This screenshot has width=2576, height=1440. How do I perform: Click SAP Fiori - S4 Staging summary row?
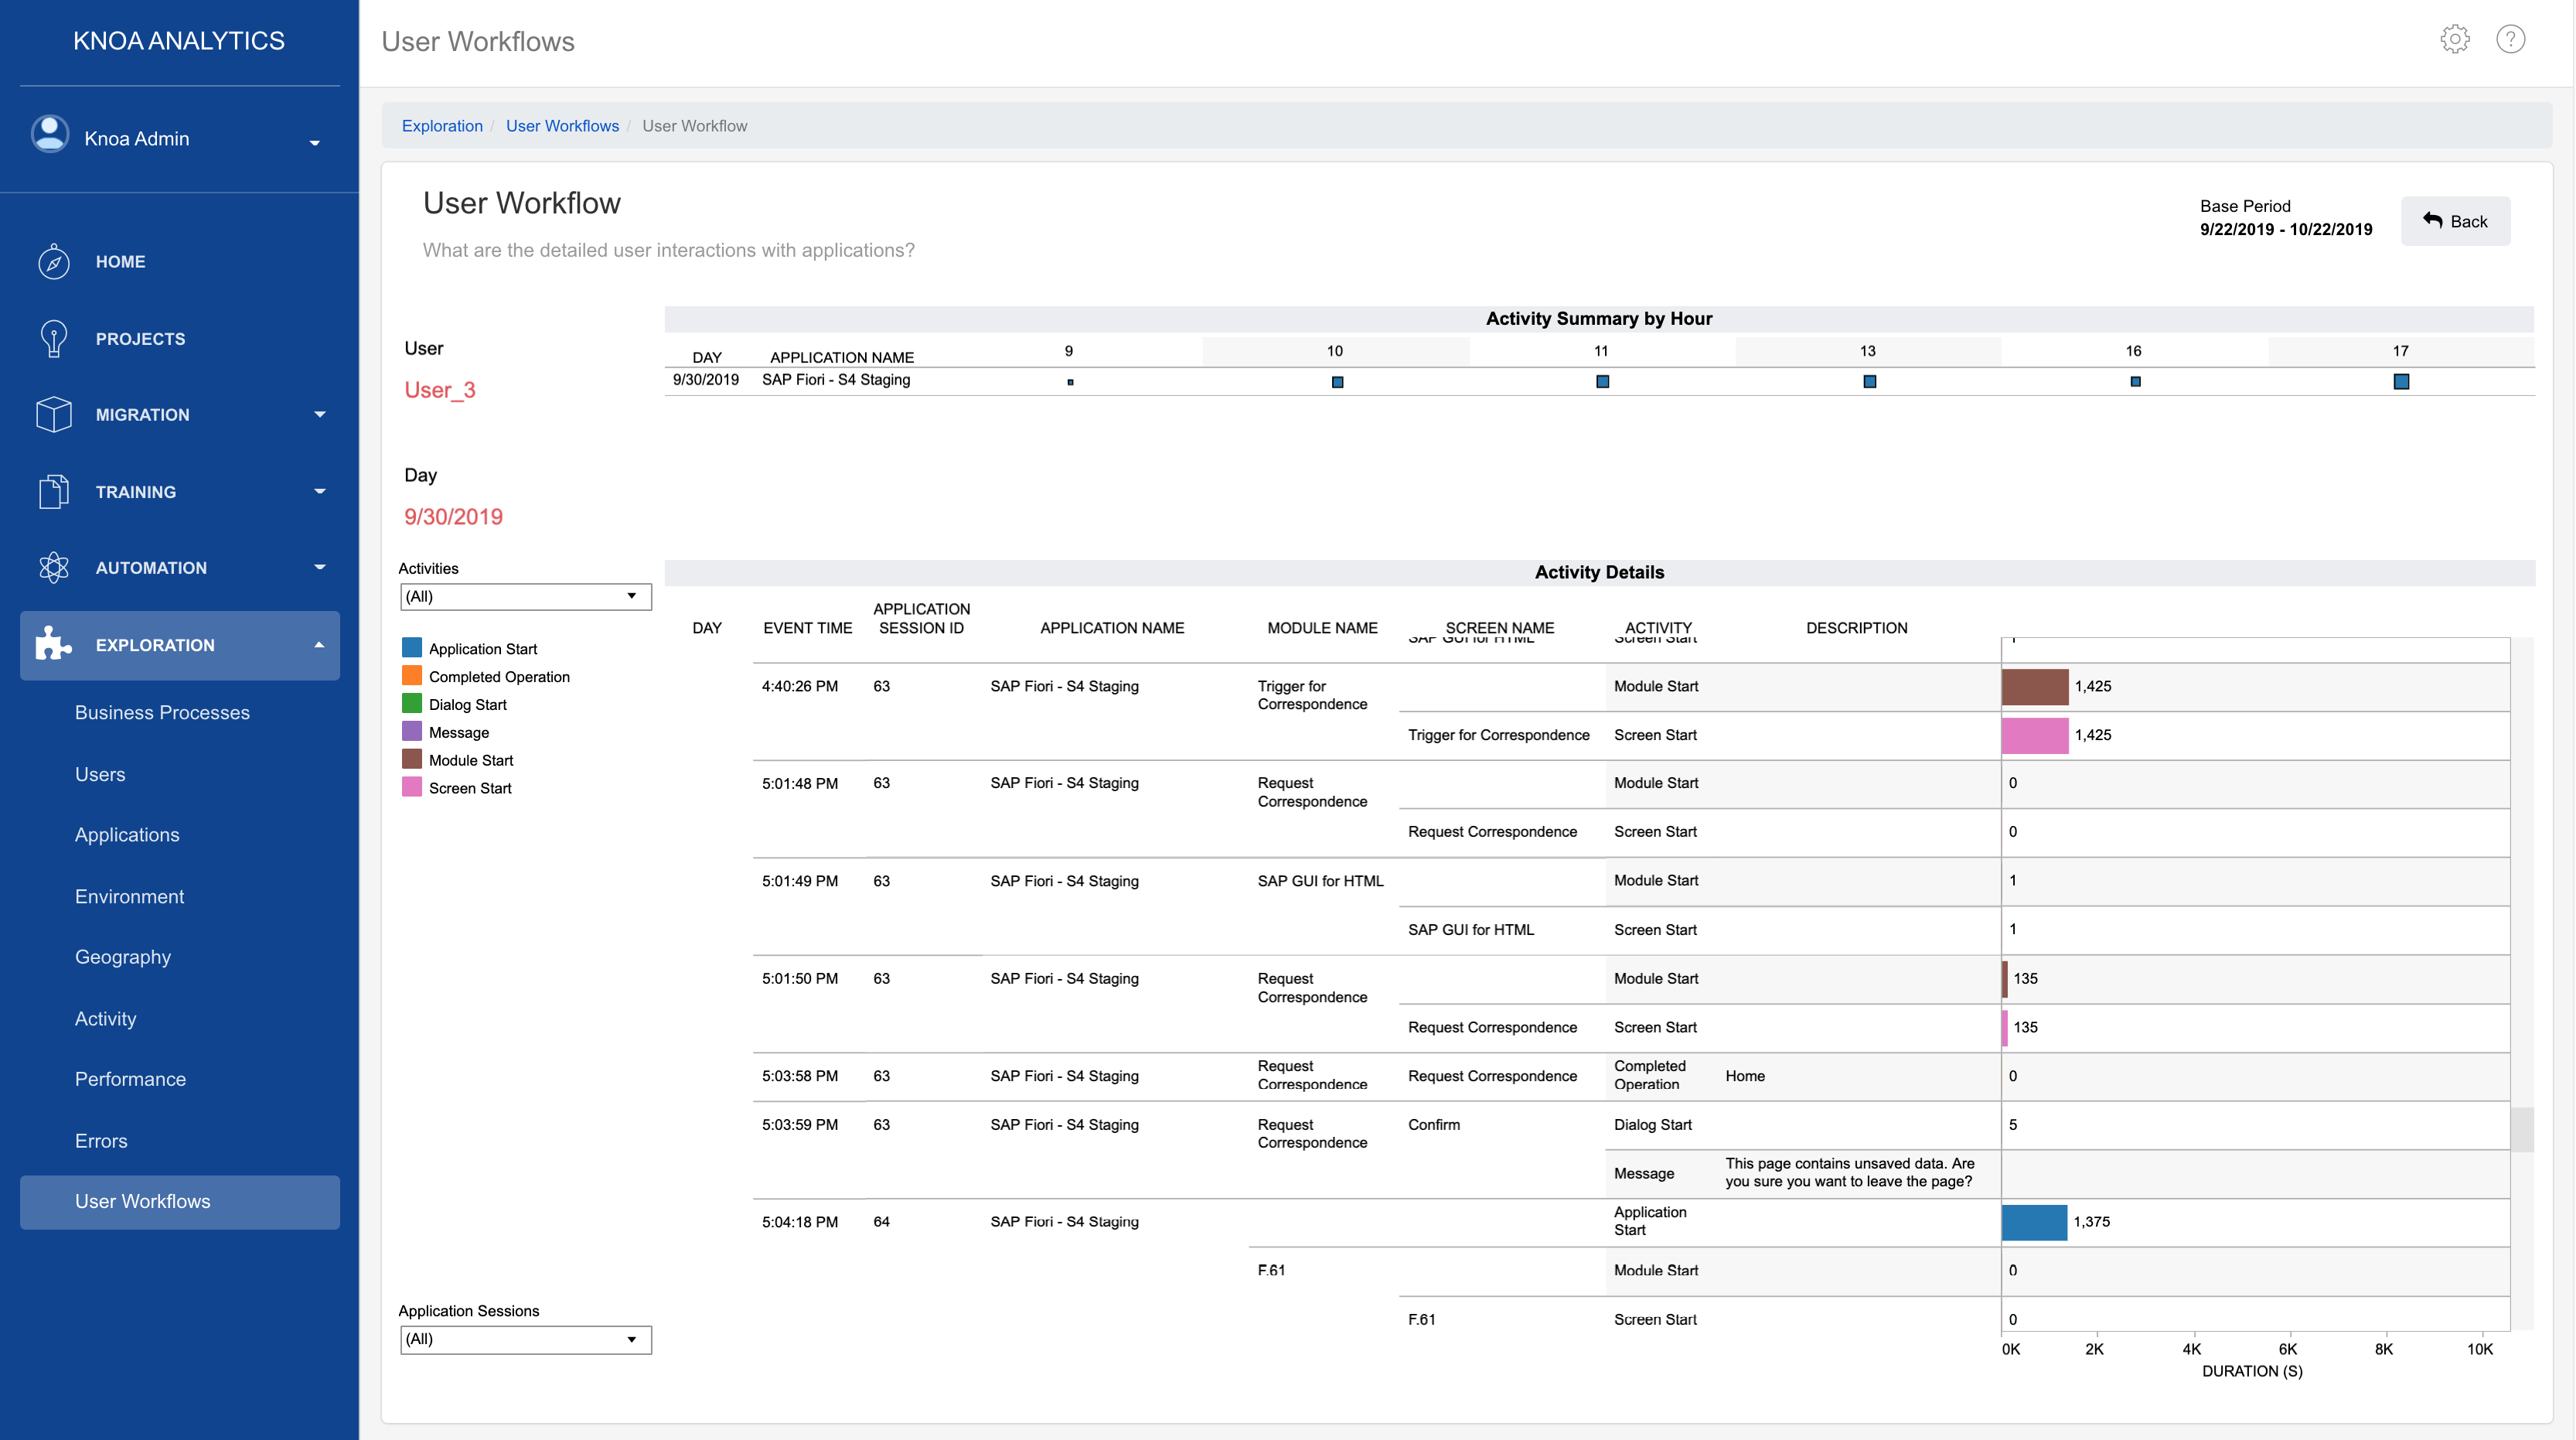click(1599, 381)
